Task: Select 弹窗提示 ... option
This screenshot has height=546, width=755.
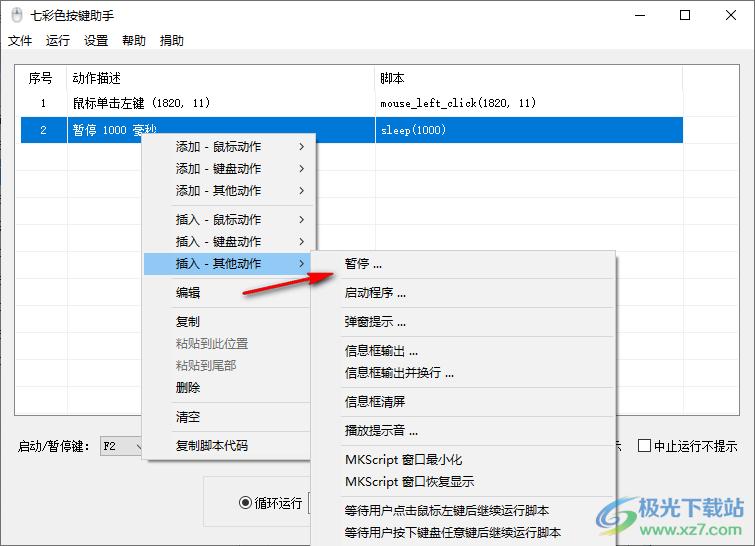Action: pyautogui.click(x=375, y=323)
